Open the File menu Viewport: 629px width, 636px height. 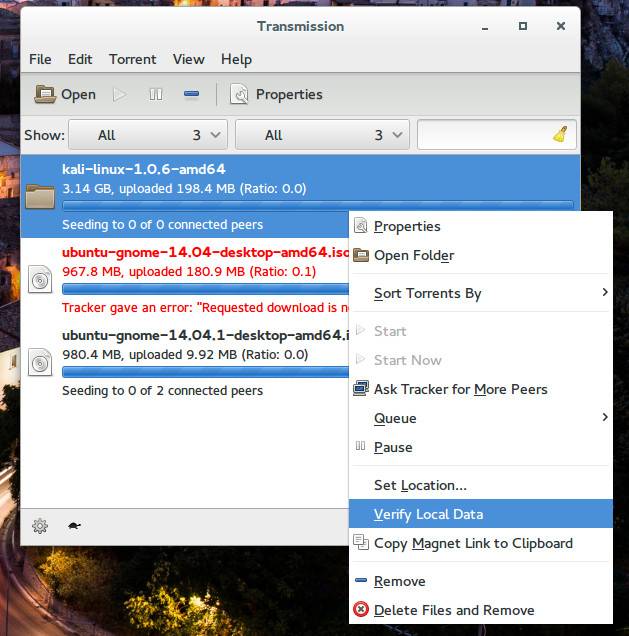pos(40,60)
